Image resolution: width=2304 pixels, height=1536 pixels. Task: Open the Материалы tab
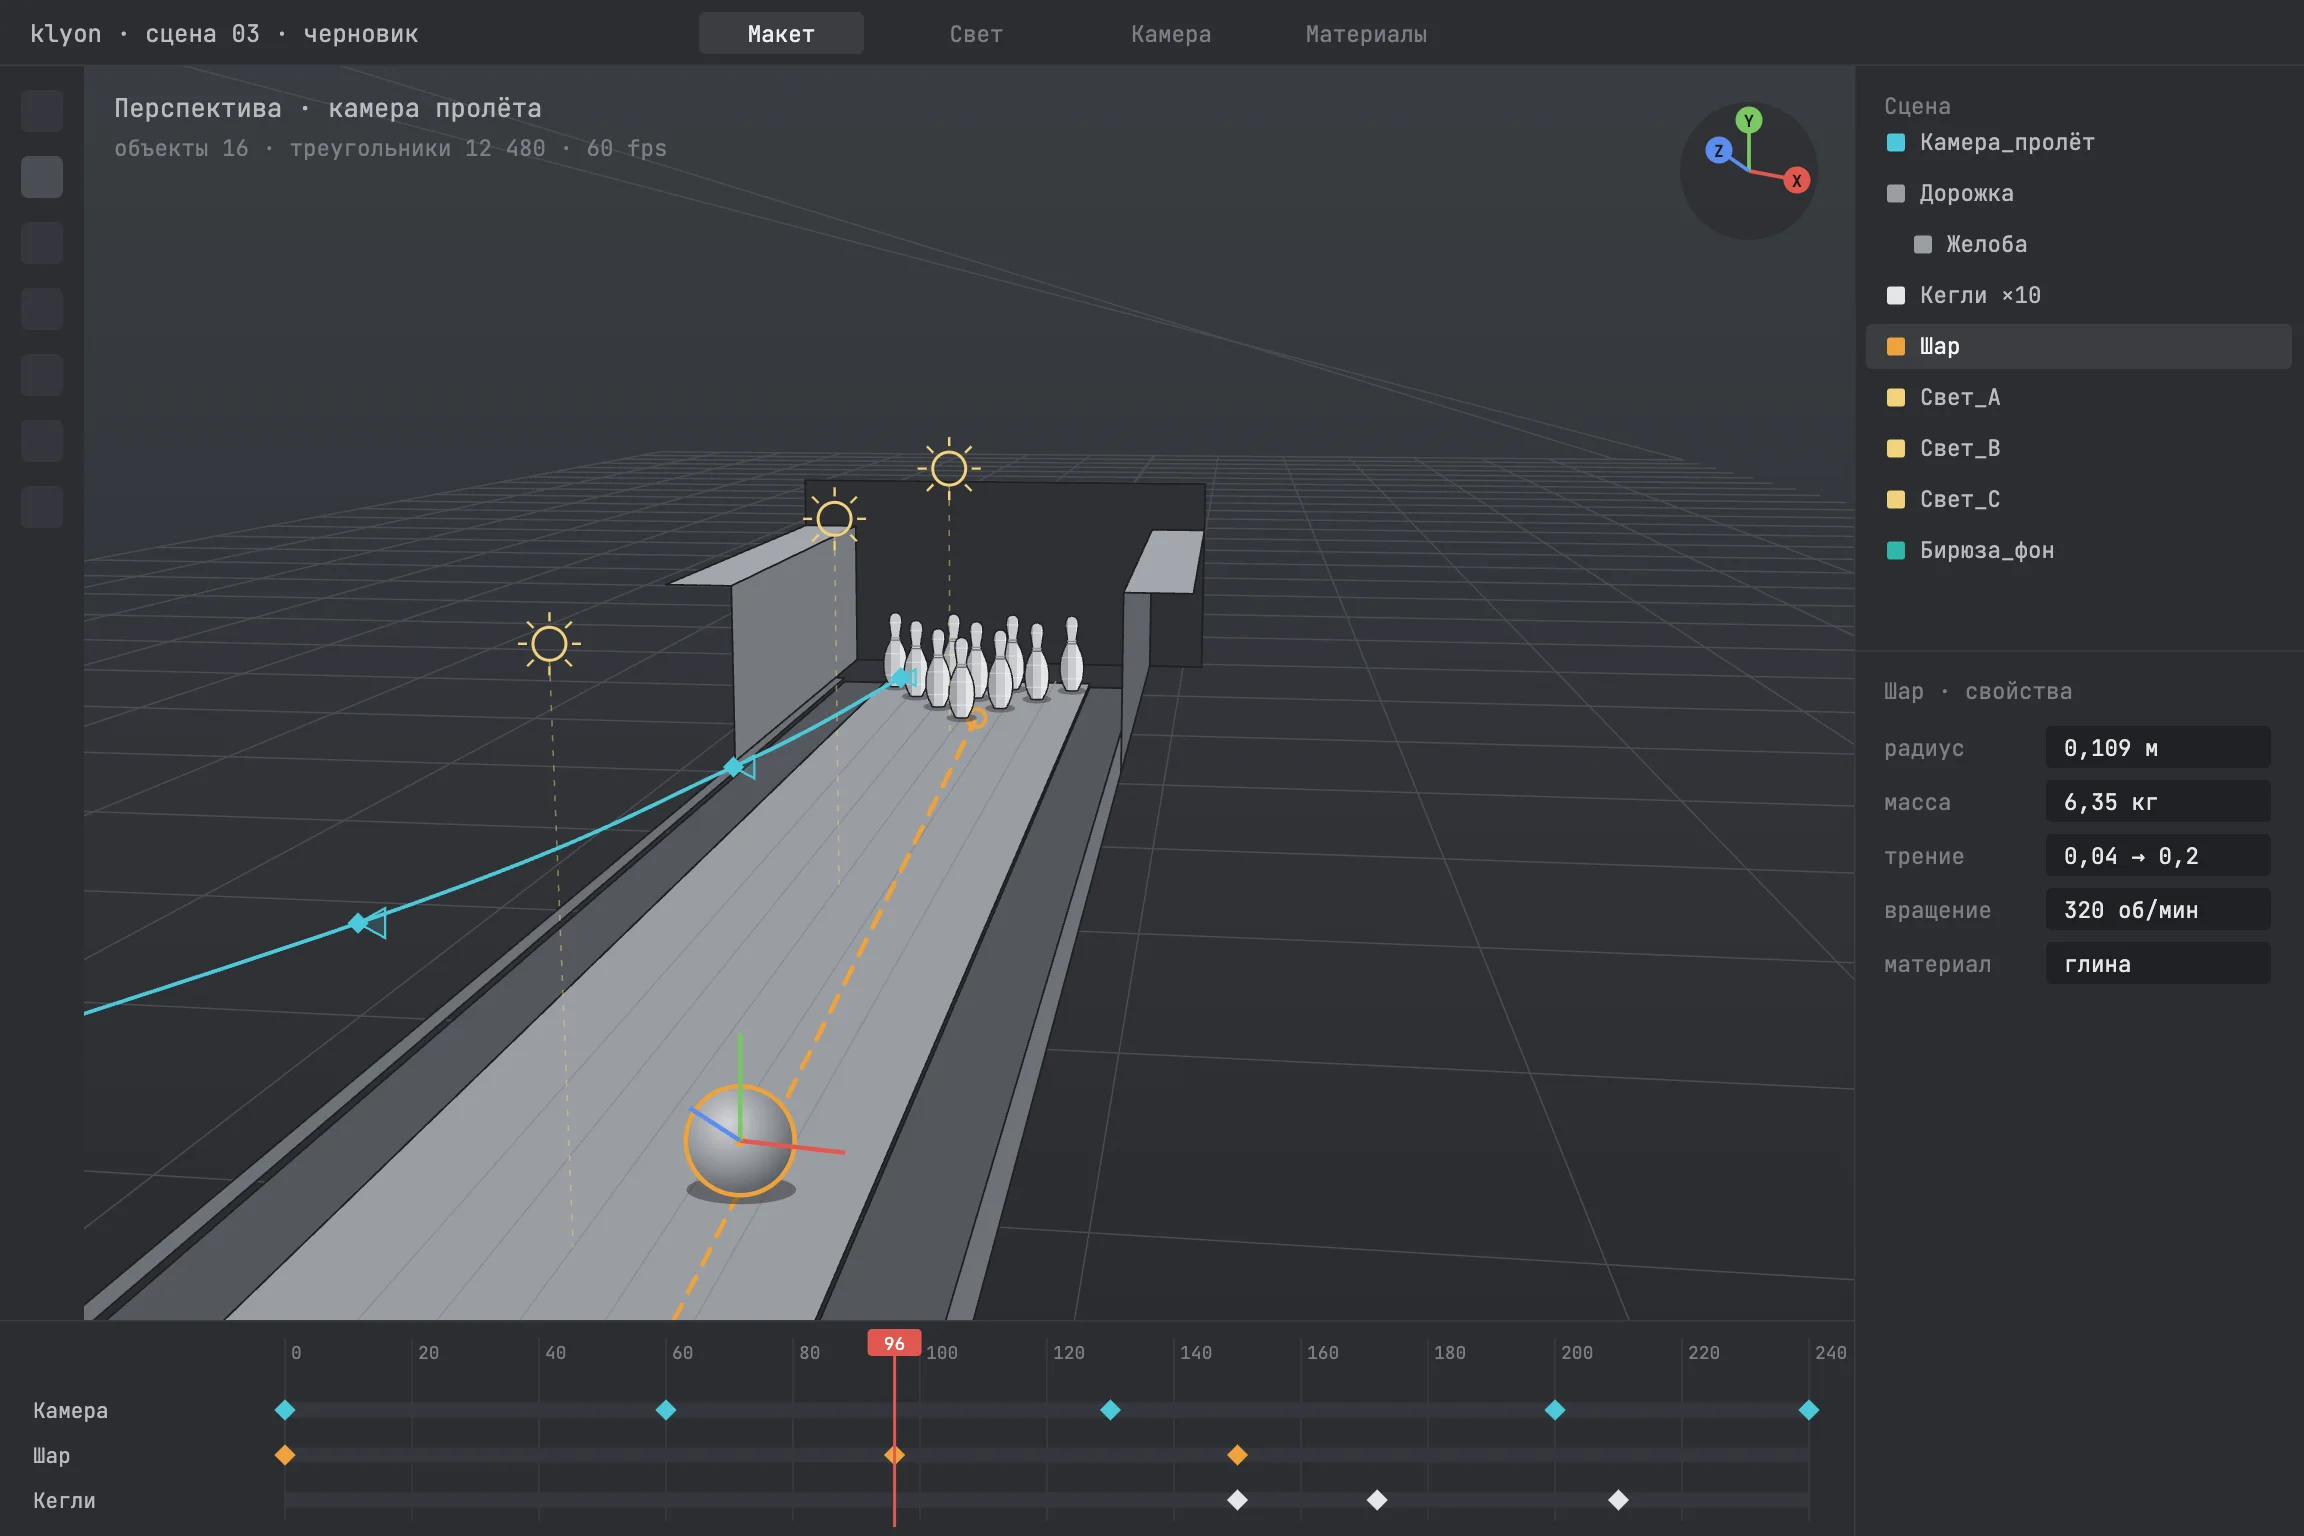[x=1366, y=34]
